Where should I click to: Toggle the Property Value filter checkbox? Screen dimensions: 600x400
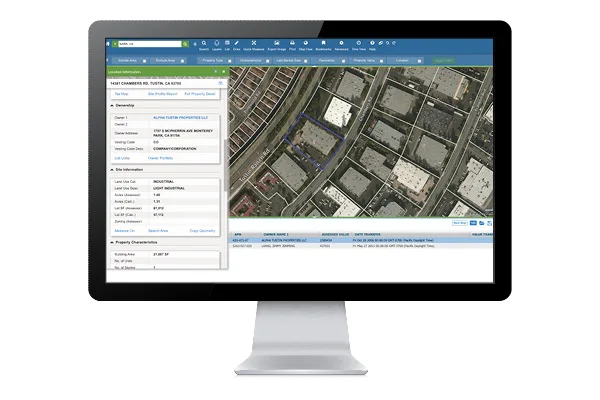coord(381,61)
